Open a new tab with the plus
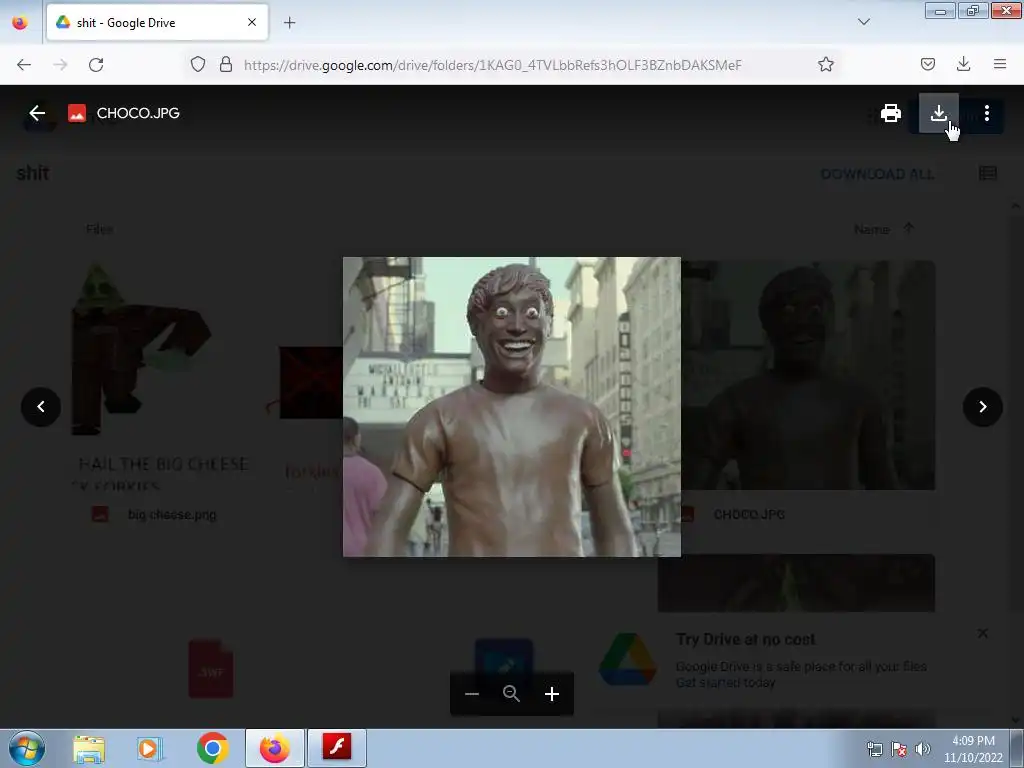 coord(289,23)
